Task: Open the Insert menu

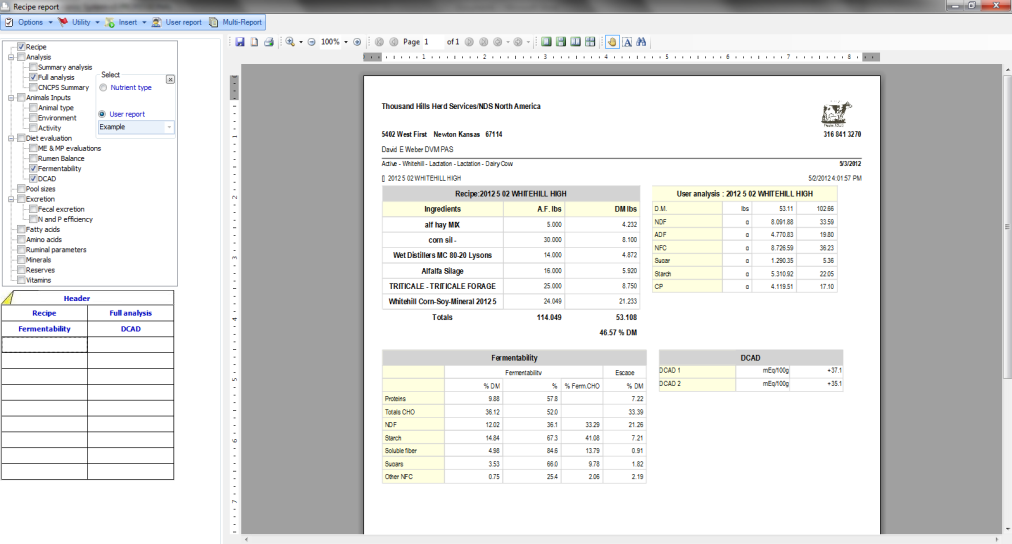Action: pyautogui.click(x=128, y=22)
